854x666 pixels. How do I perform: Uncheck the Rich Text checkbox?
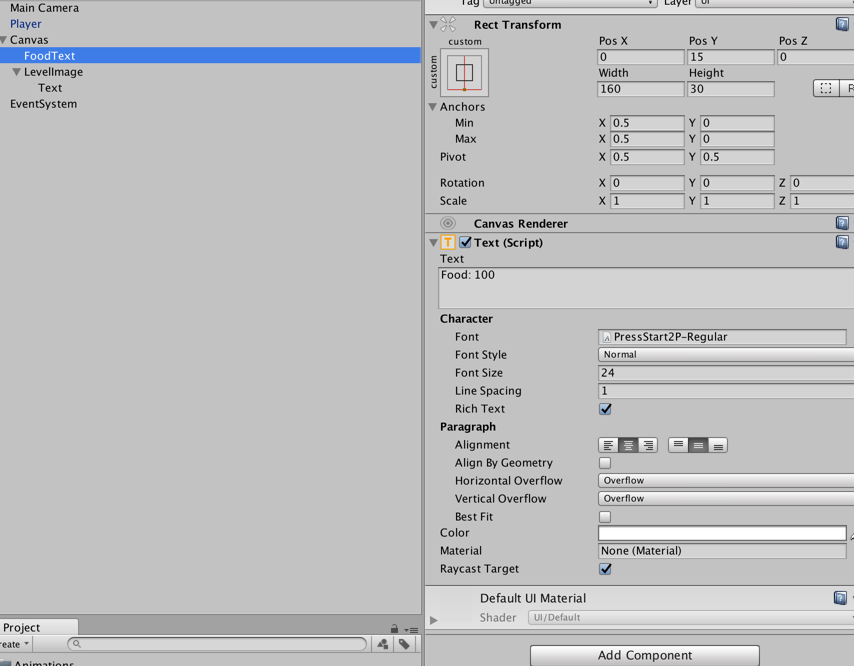point(605,409)
